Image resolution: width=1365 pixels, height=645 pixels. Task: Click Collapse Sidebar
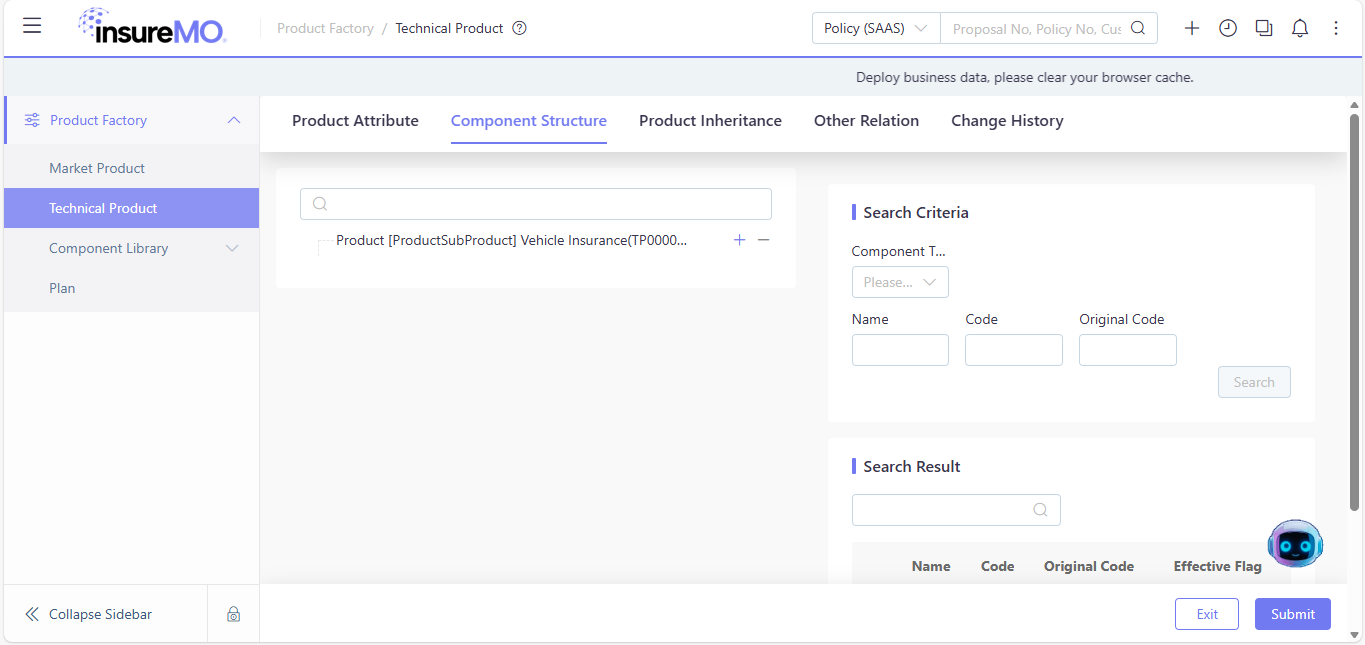pyautogui.click(x=100, y=614)
